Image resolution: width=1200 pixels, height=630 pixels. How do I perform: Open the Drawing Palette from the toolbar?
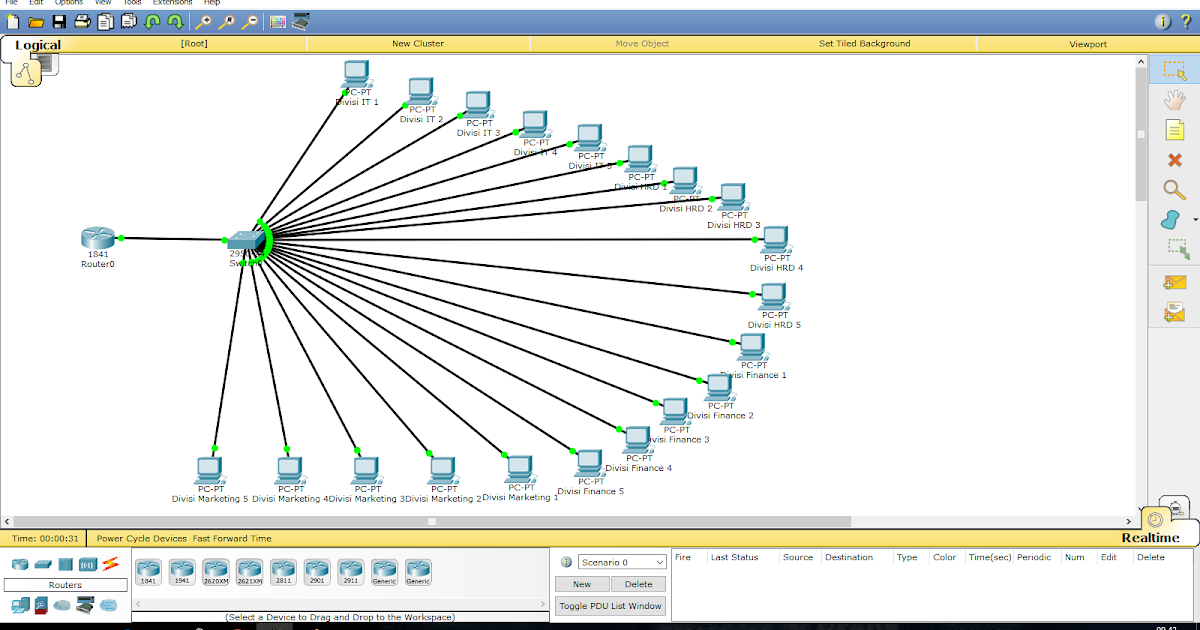(277, 21)
